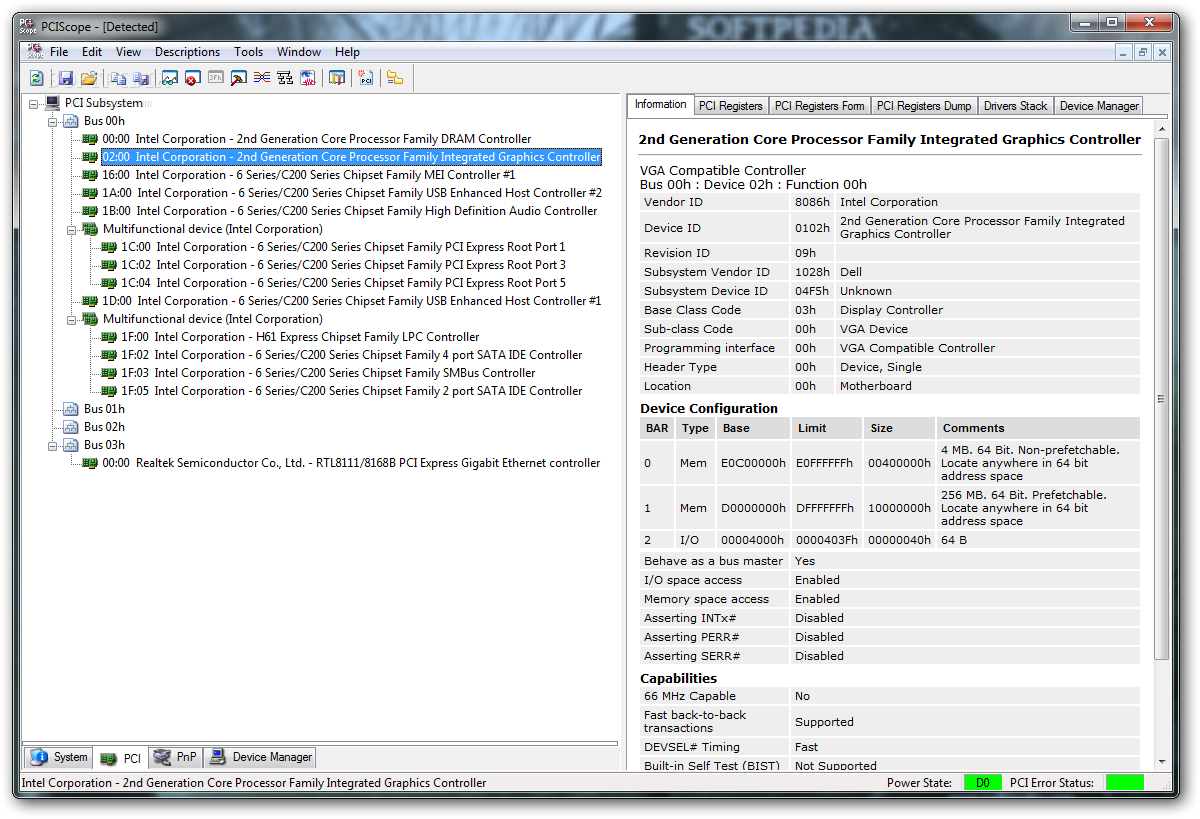Click the red X window toolbar icon
The height and width of the screenshot is (819, 1200).
click(192, 78)
